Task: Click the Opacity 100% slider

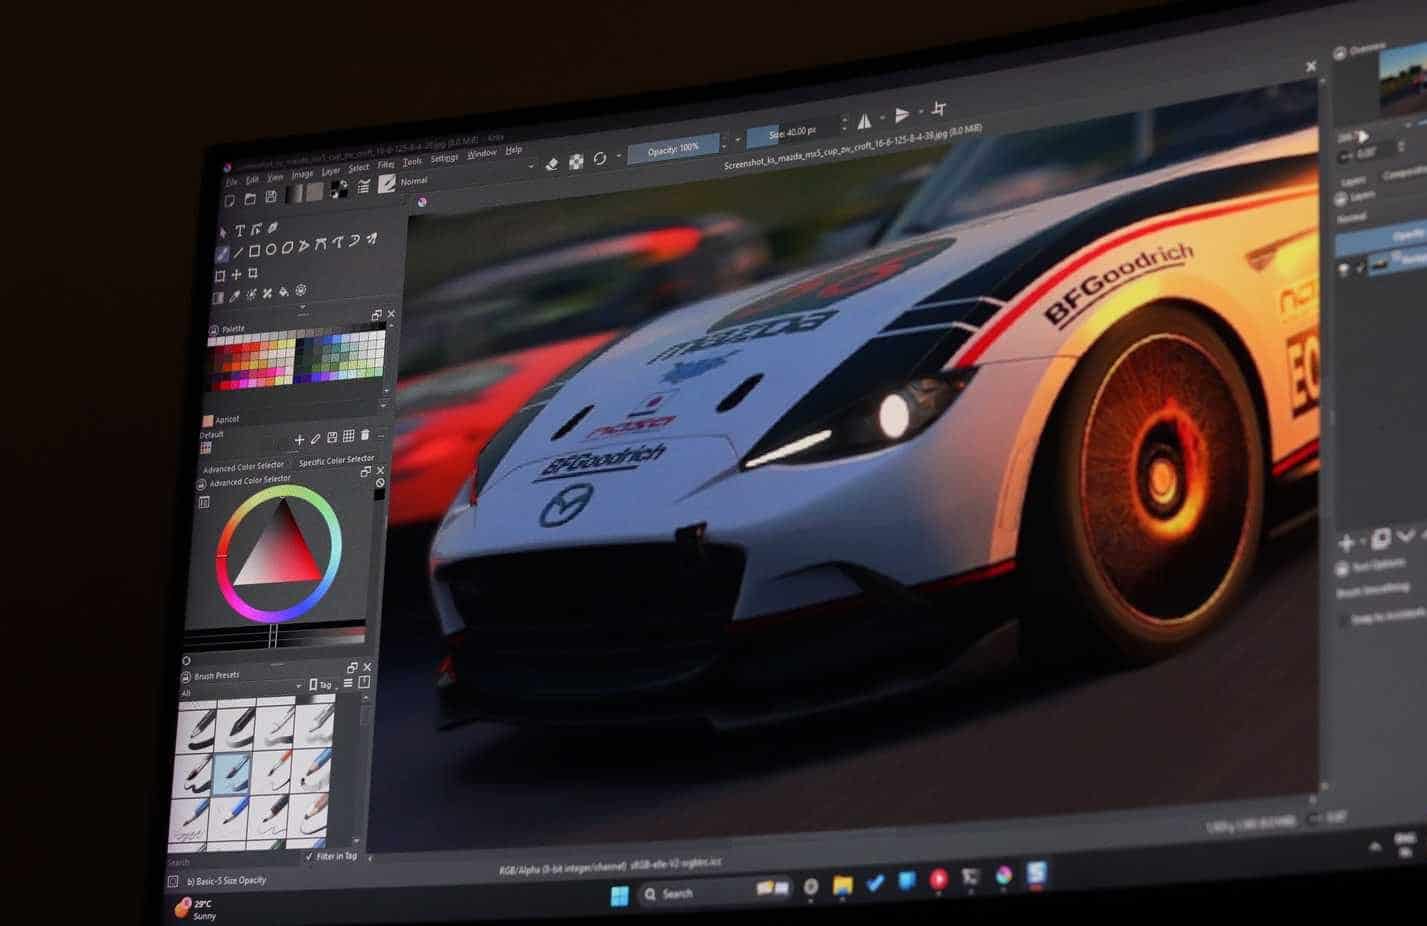Action: 673,149
